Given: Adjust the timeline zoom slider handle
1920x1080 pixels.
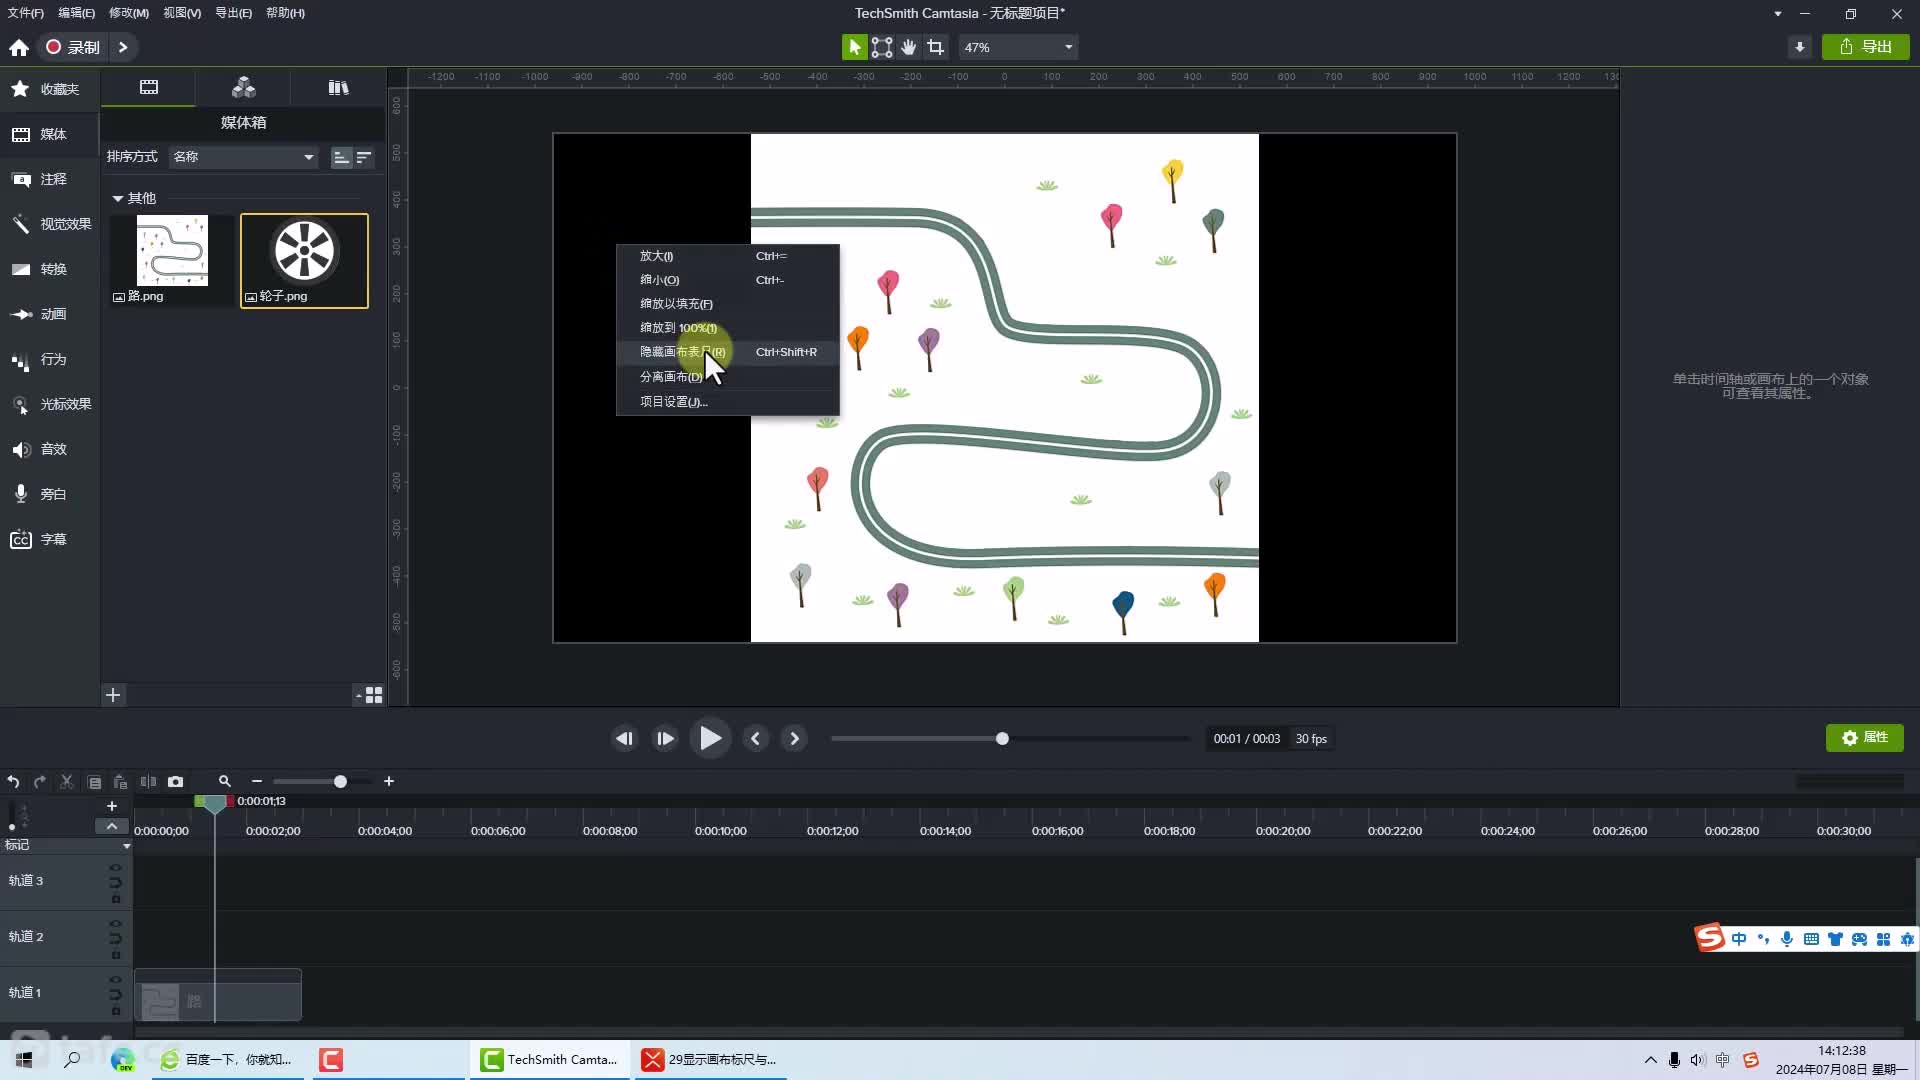Looking at the screenshot, I should (340, 781).
